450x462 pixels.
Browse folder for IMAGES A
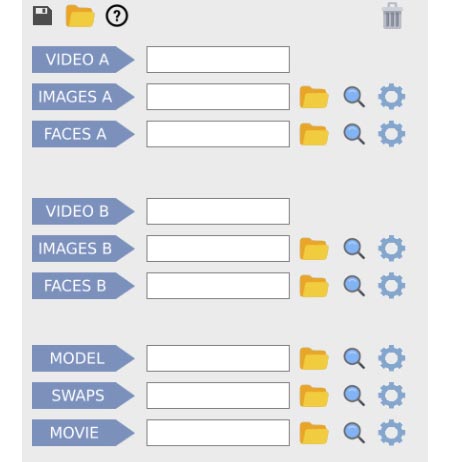314,97
